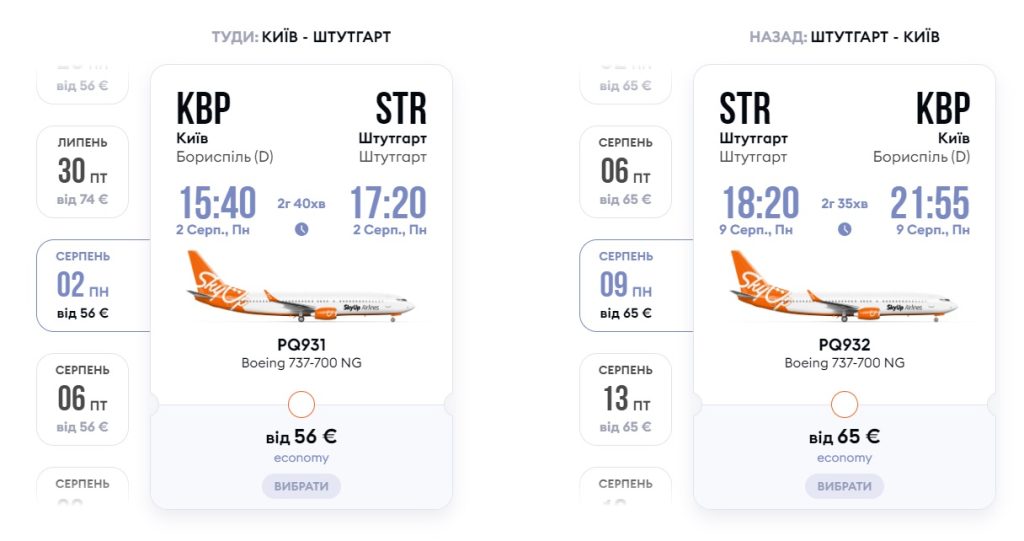
Task: Choose the 06 Серпень return date tile
Action: tap(626, 171)
